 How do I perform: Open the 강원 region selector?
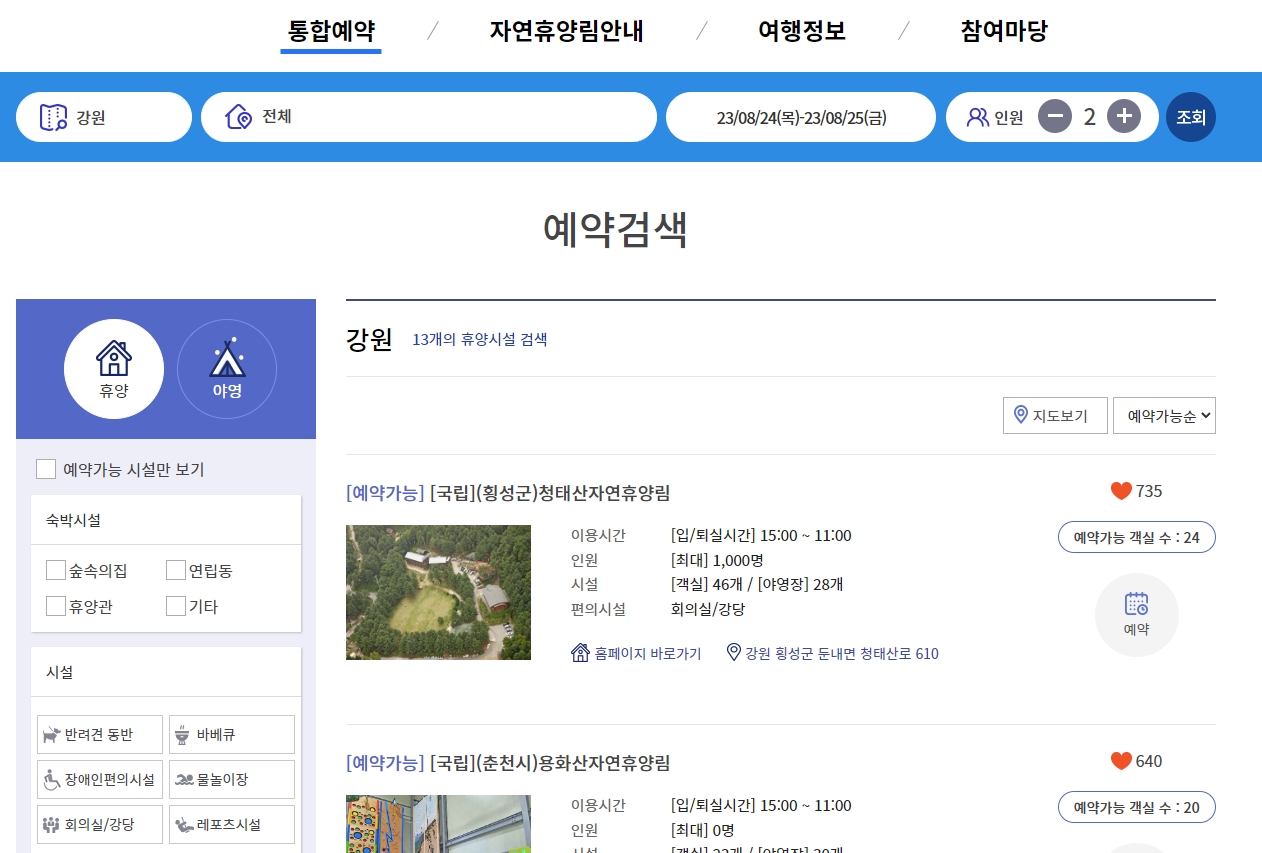pyautogui.click(x=103, y=116)
